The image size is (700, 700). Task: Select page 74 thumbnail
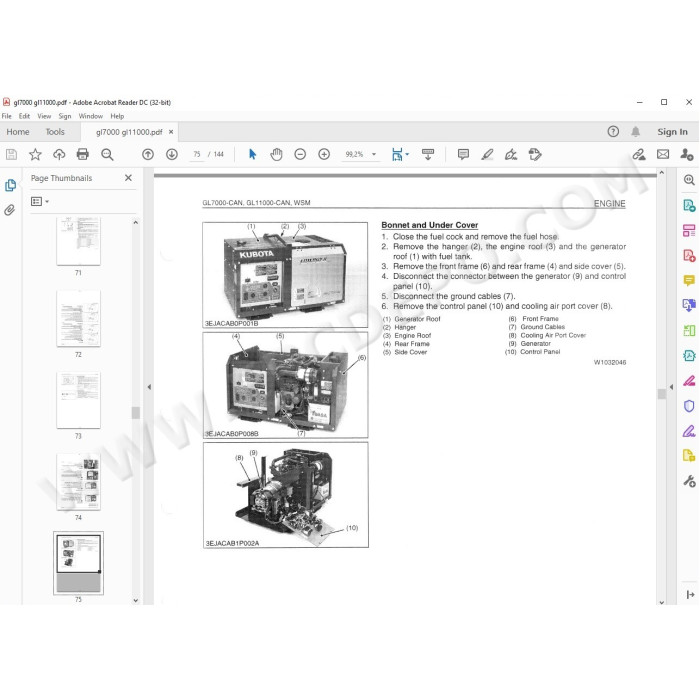[x=79, y=482]
